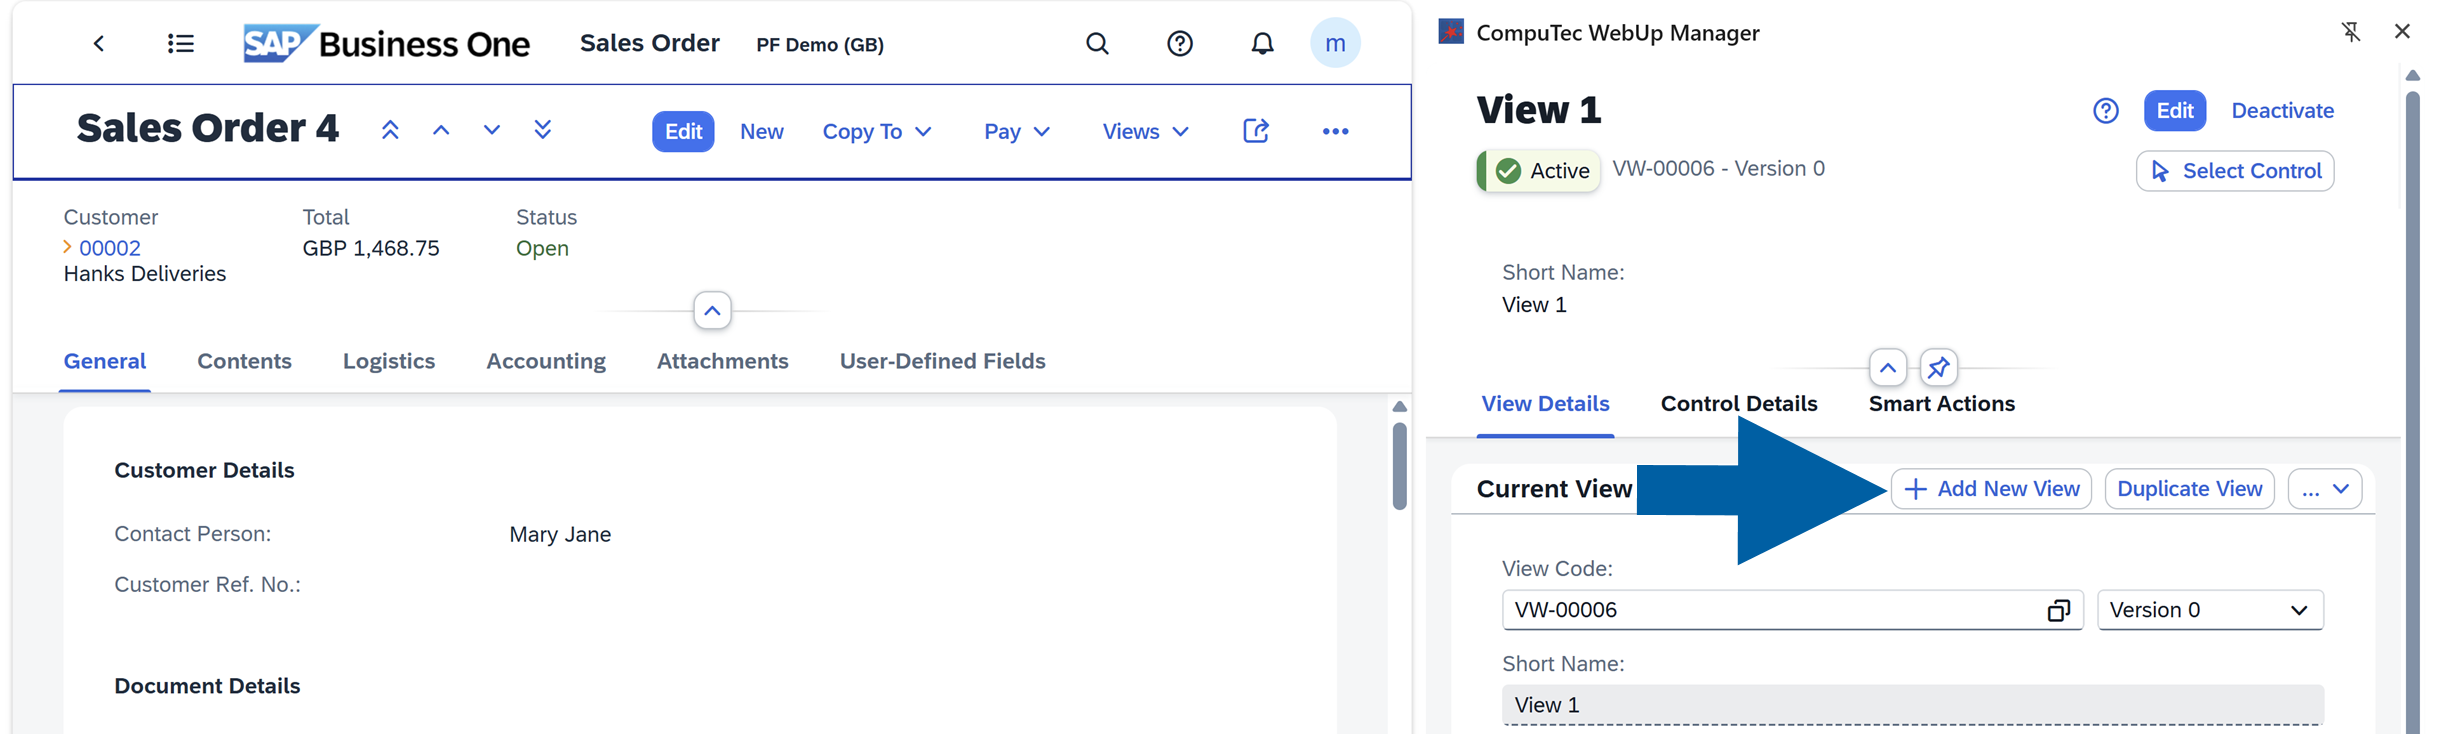Jump to first sales order record
This screenshot has height=735, width=2439.
[x=390, y=130]
